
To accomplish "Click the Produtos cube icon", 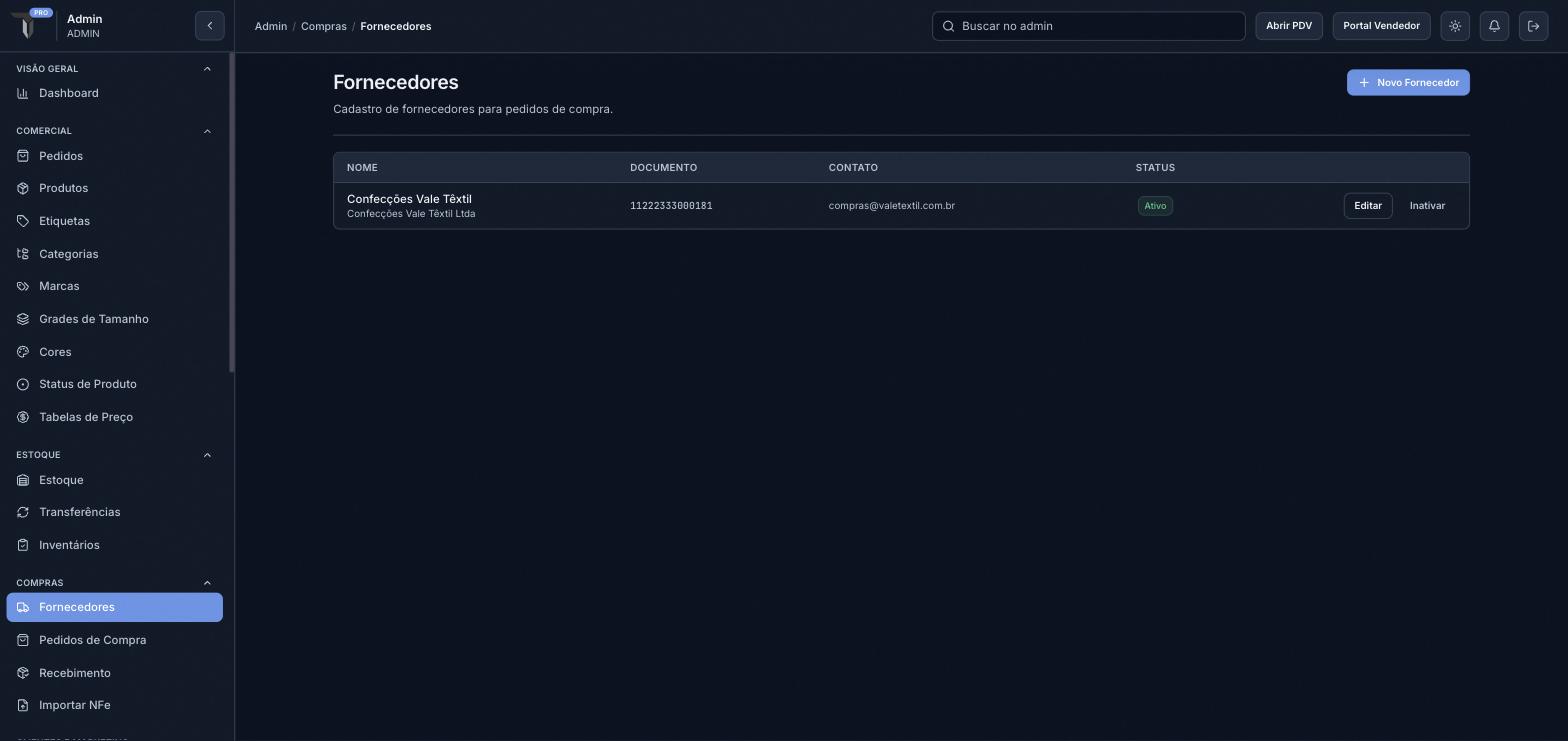I will [23, 188].
